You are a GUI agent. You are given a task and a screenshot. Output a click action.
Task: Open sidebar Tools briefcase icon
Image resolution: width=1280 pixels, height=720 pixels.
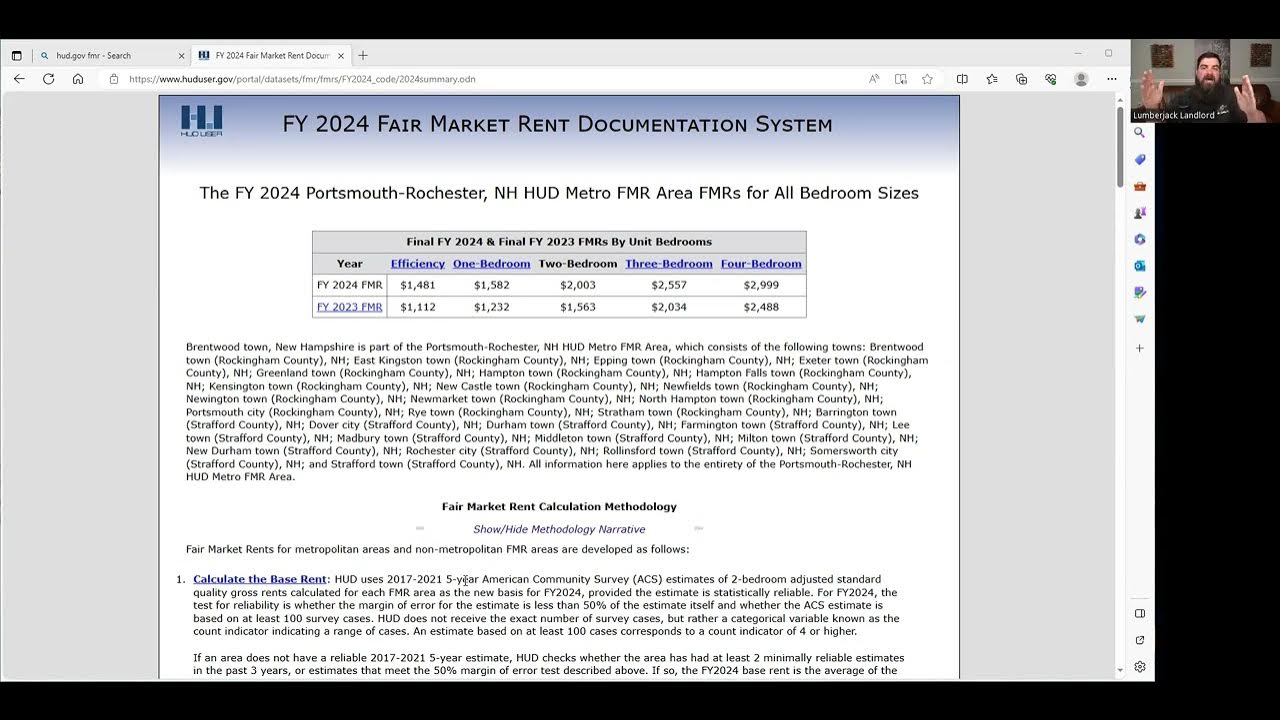(1139, 186)
